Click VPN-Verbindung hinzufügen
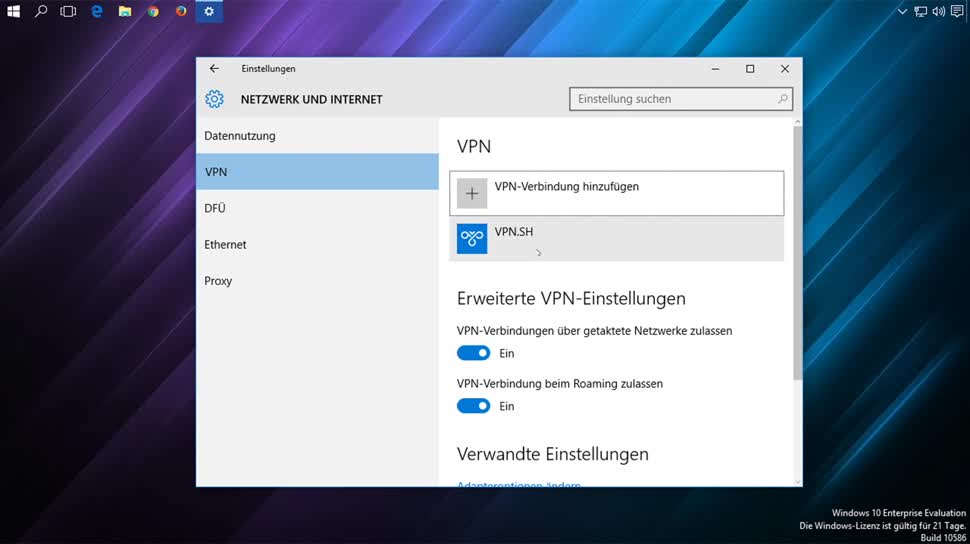 point(617,194)
